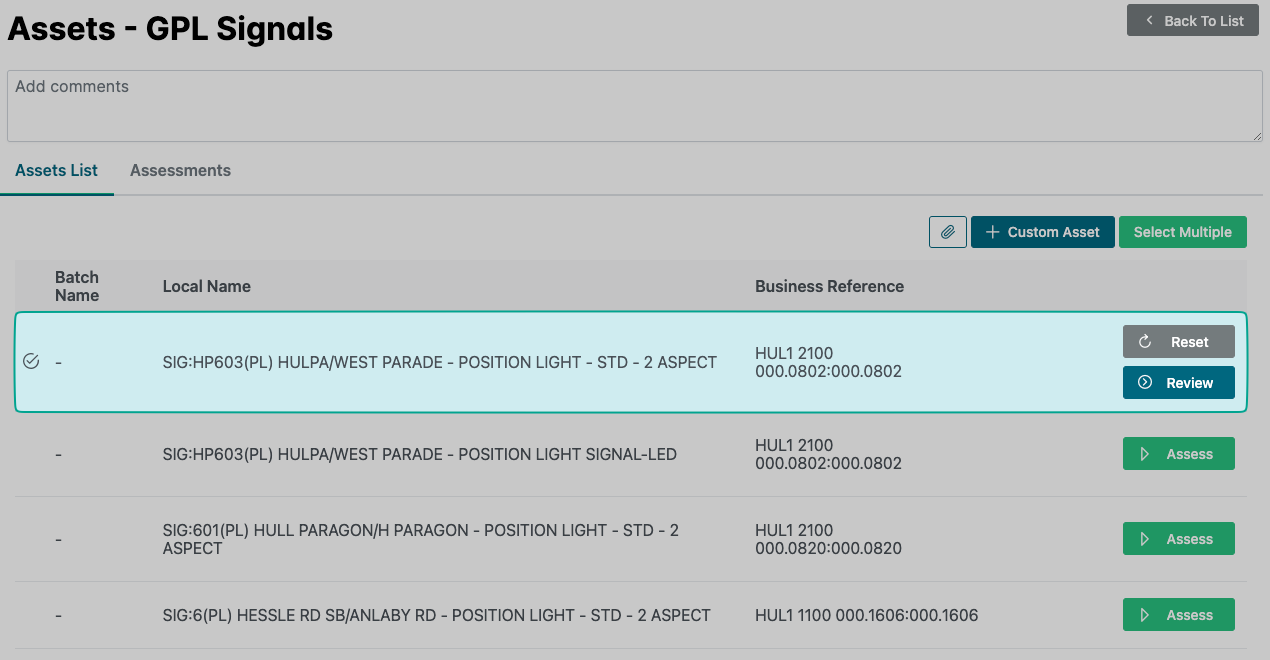Reset the HP603(PL) 2 ASPECT assessment

[1178, 342]
